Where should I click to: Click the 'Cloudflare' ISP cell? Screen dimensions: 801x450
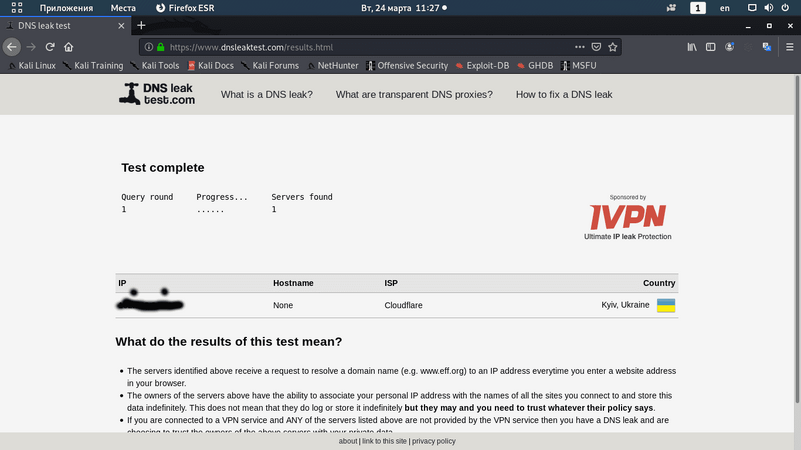tap(404, 305)
